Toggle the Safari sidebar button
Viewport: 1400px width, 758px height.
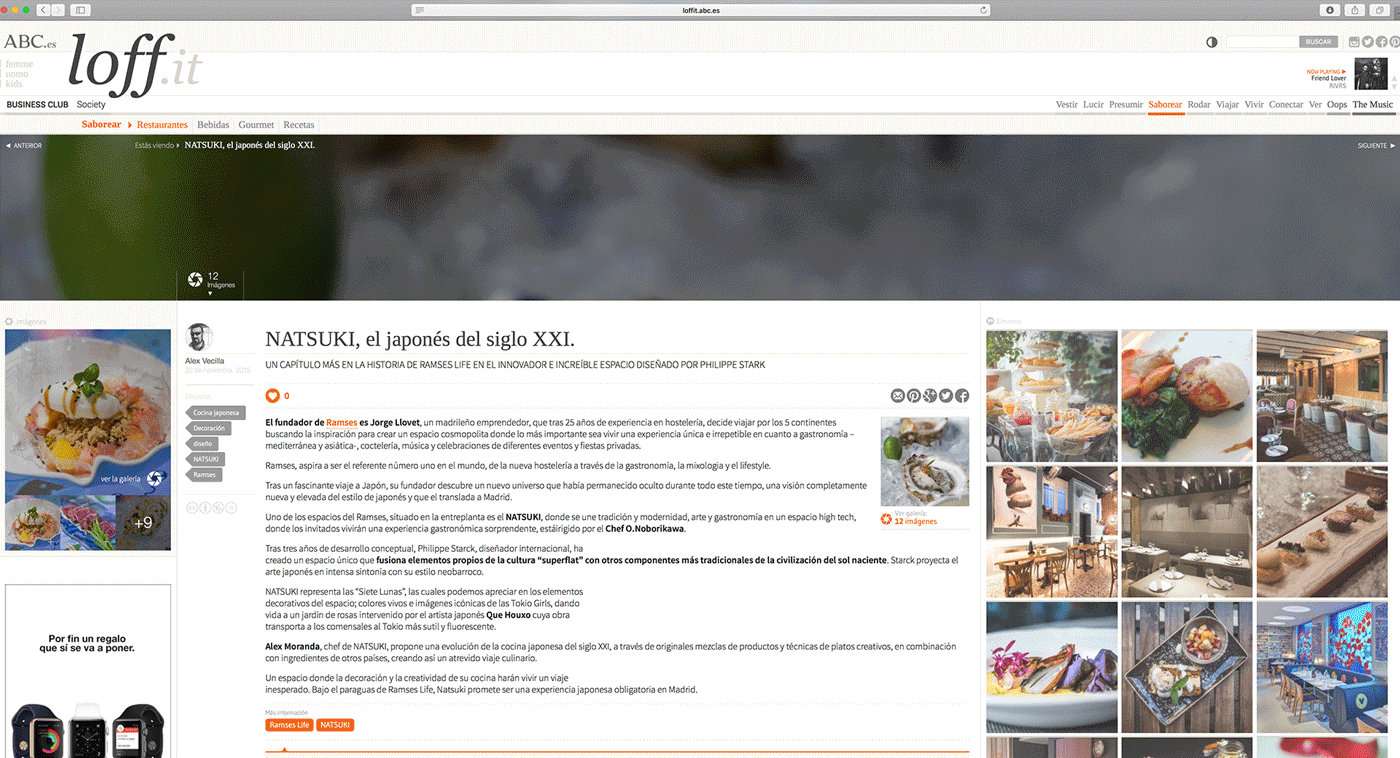[80, 10]
